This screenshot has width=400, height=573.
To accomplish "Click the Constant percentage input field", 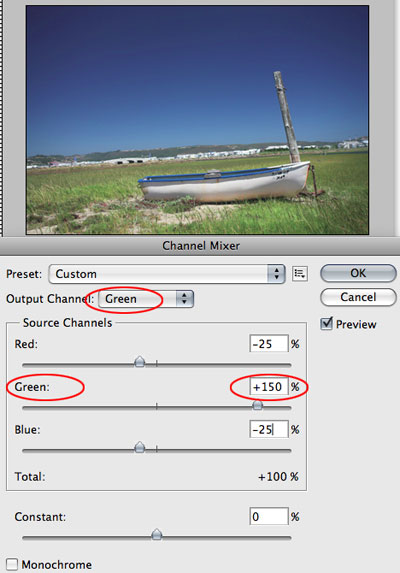I will 269,516.
